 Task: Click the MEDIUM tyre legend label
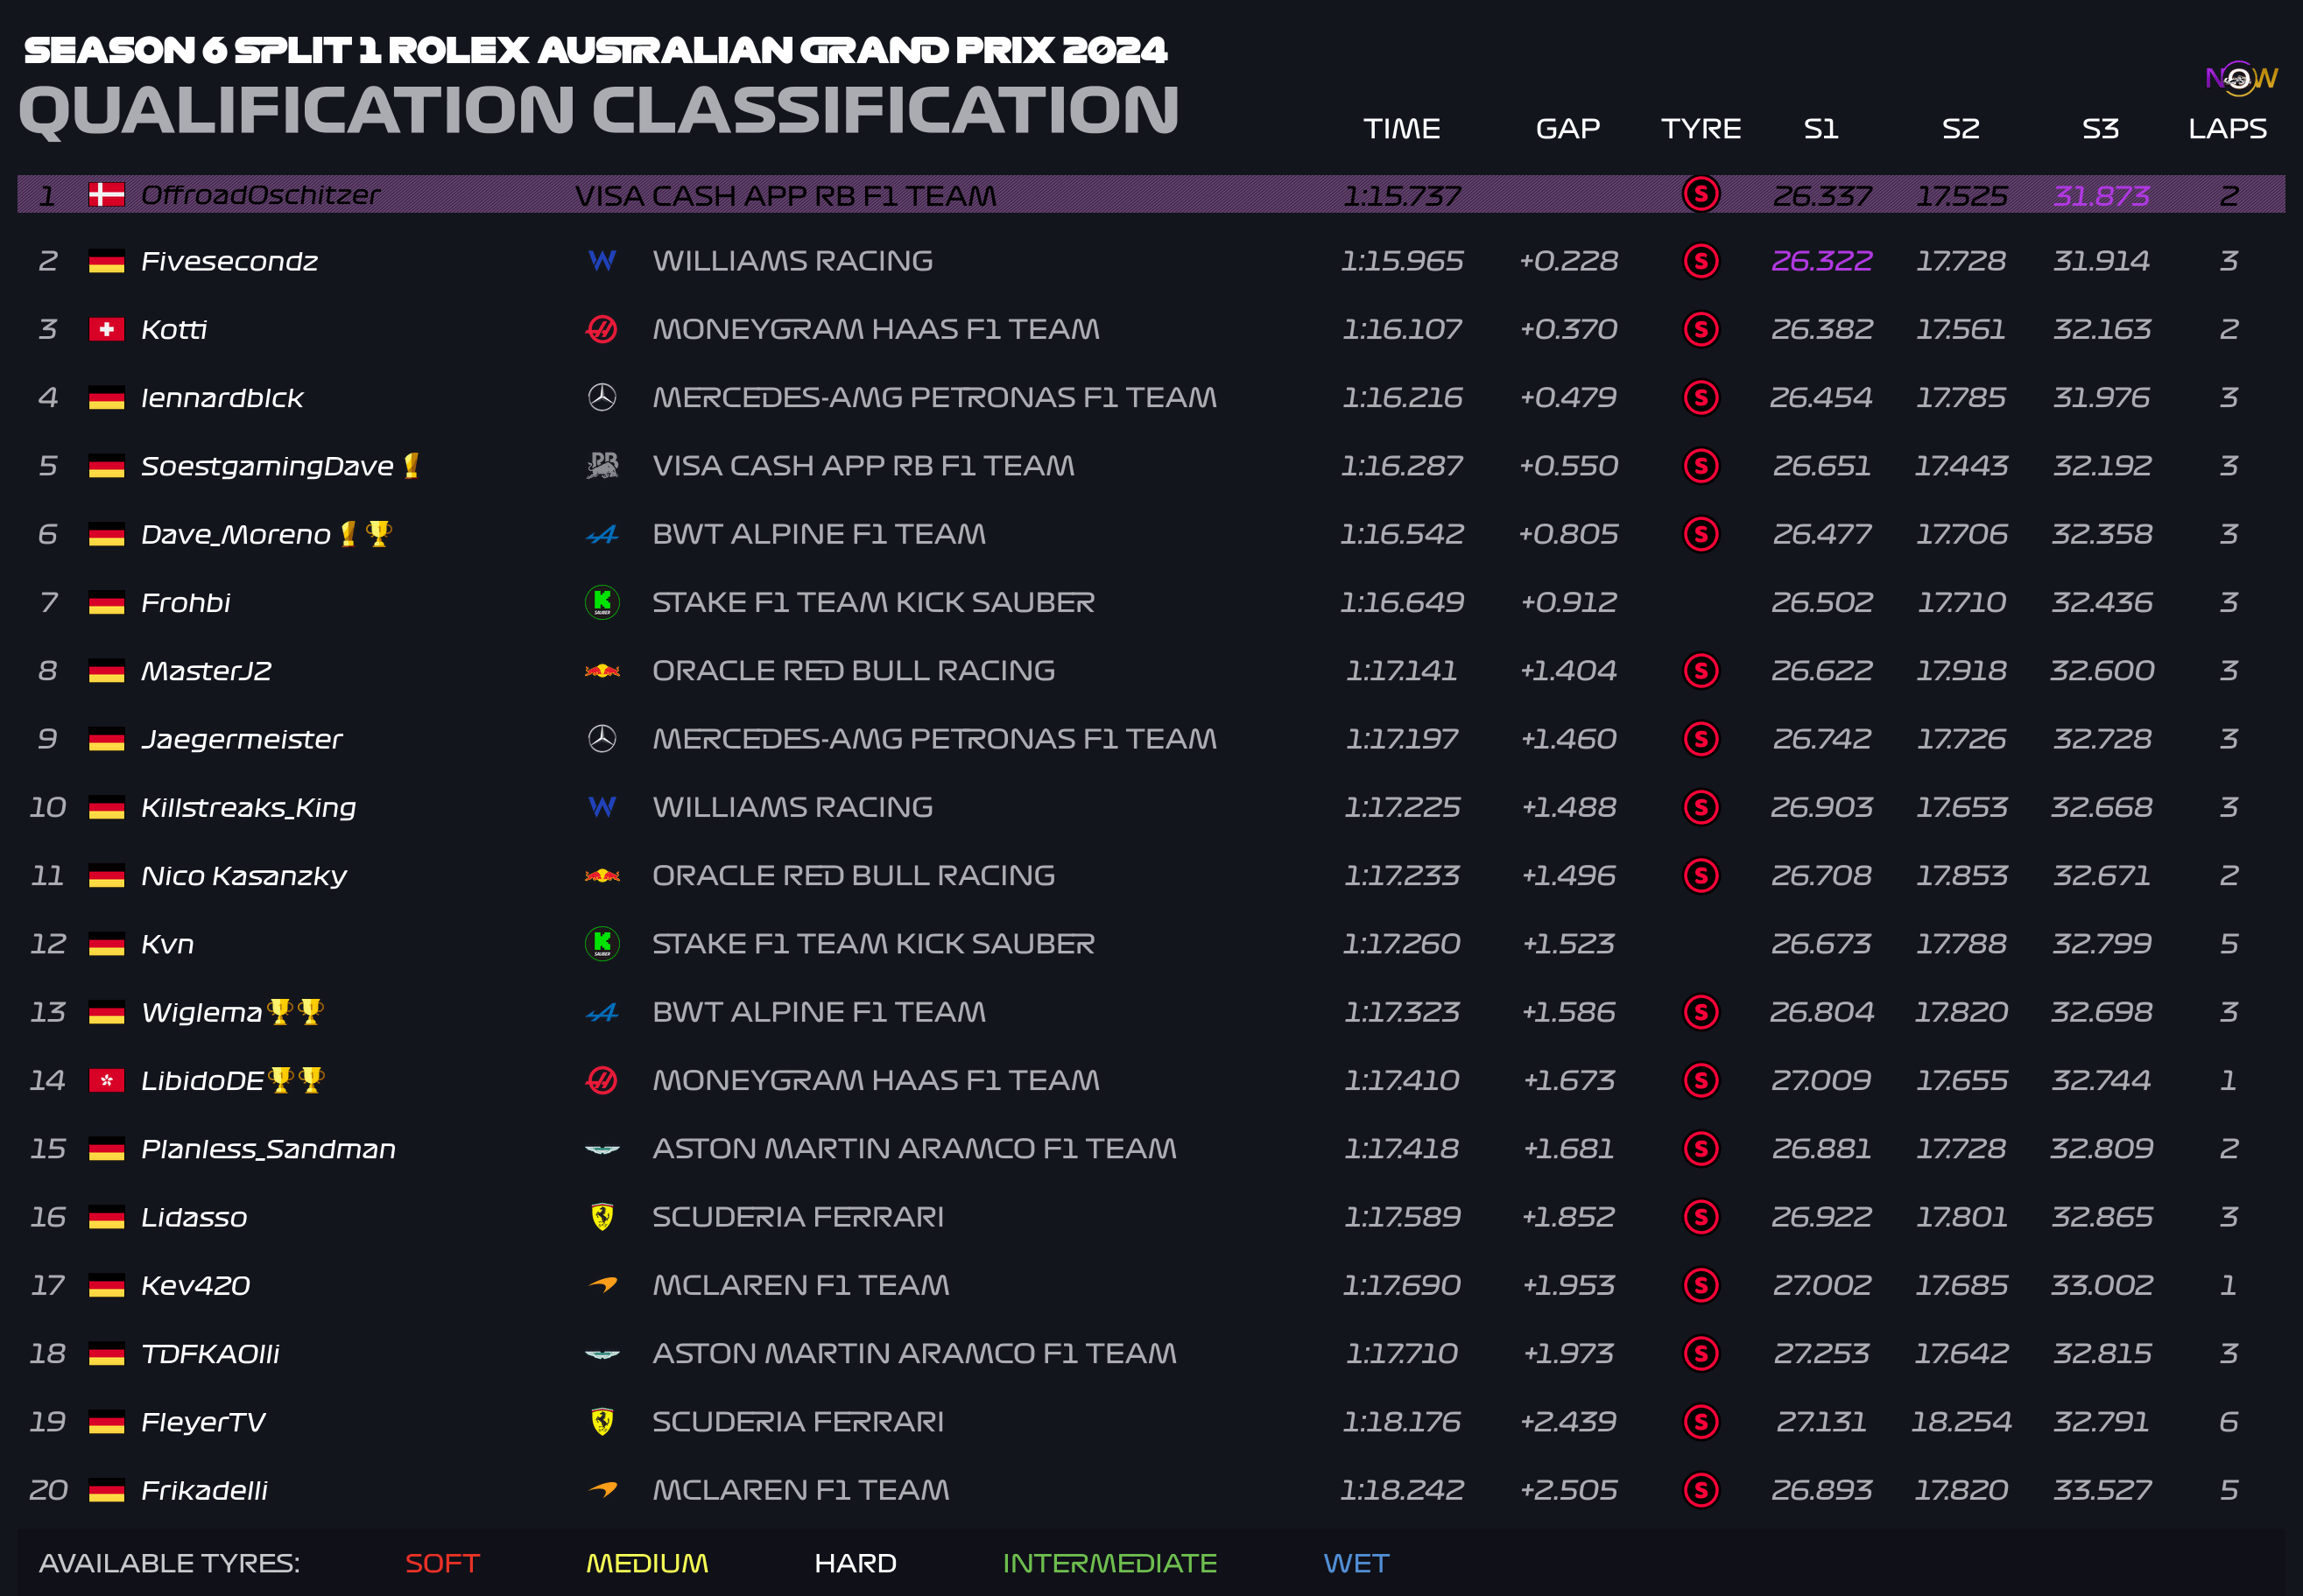[x=647, y=1563]
